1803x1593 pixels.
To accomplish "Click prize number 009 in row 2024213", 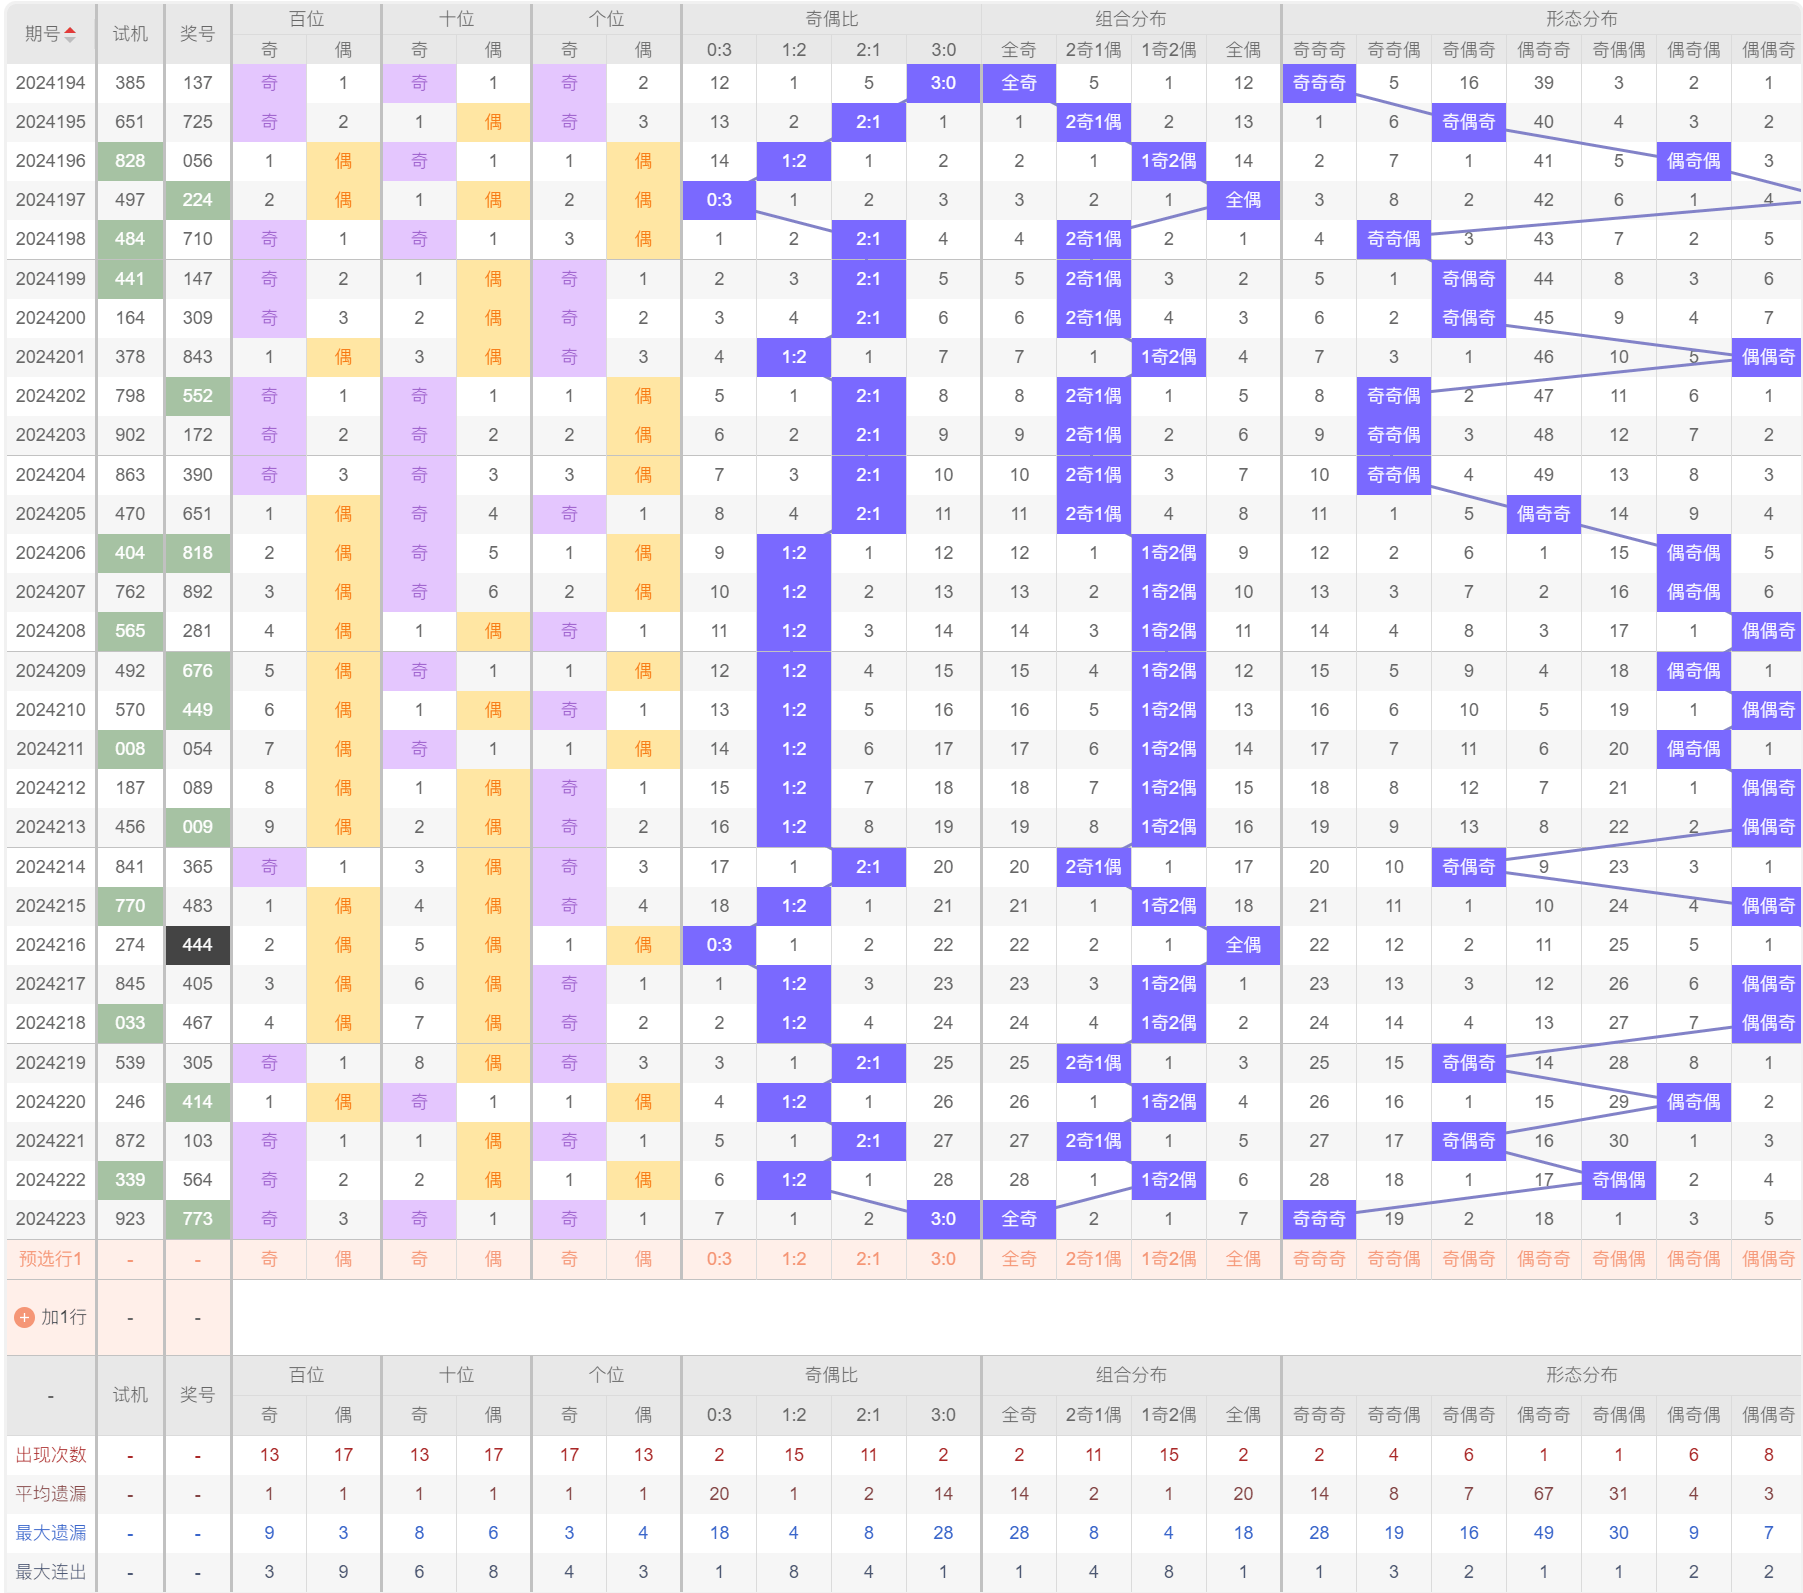I will pyautogui.click(x=197, y=827).
